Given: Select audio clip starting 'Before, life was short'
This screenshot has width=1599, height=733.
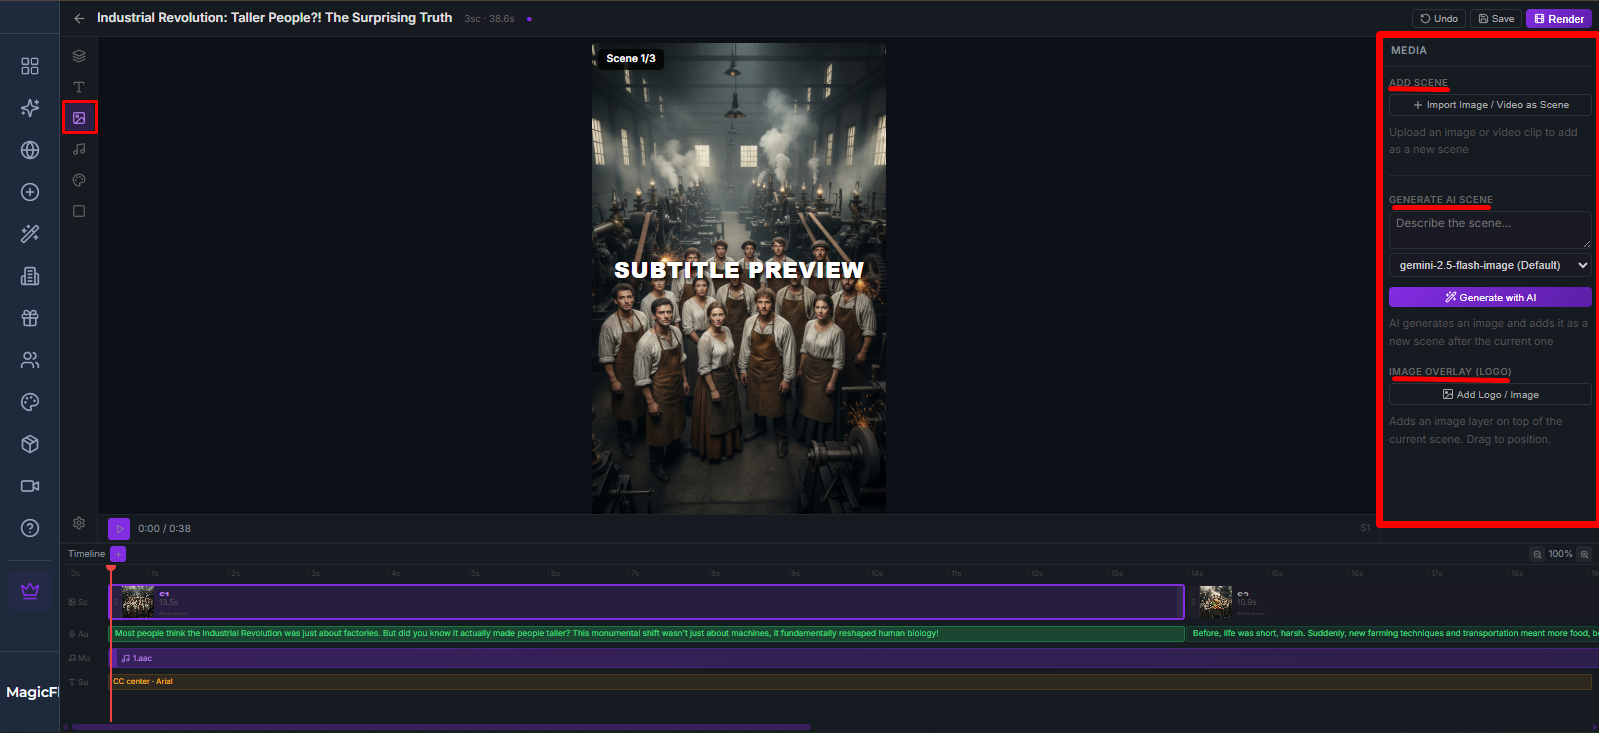Looking at the screenshot, I should pos(1394,633).
